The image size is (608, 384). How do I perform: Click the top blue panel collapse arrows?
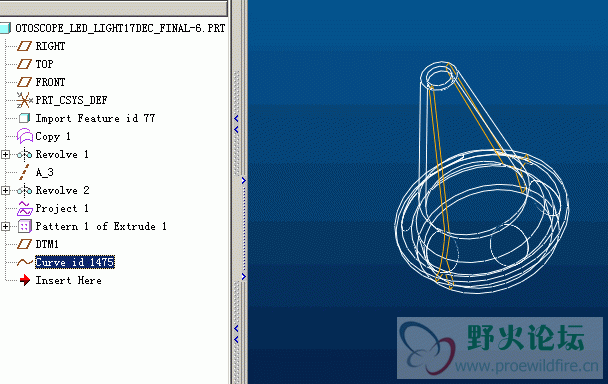click(x=236, y=124)
